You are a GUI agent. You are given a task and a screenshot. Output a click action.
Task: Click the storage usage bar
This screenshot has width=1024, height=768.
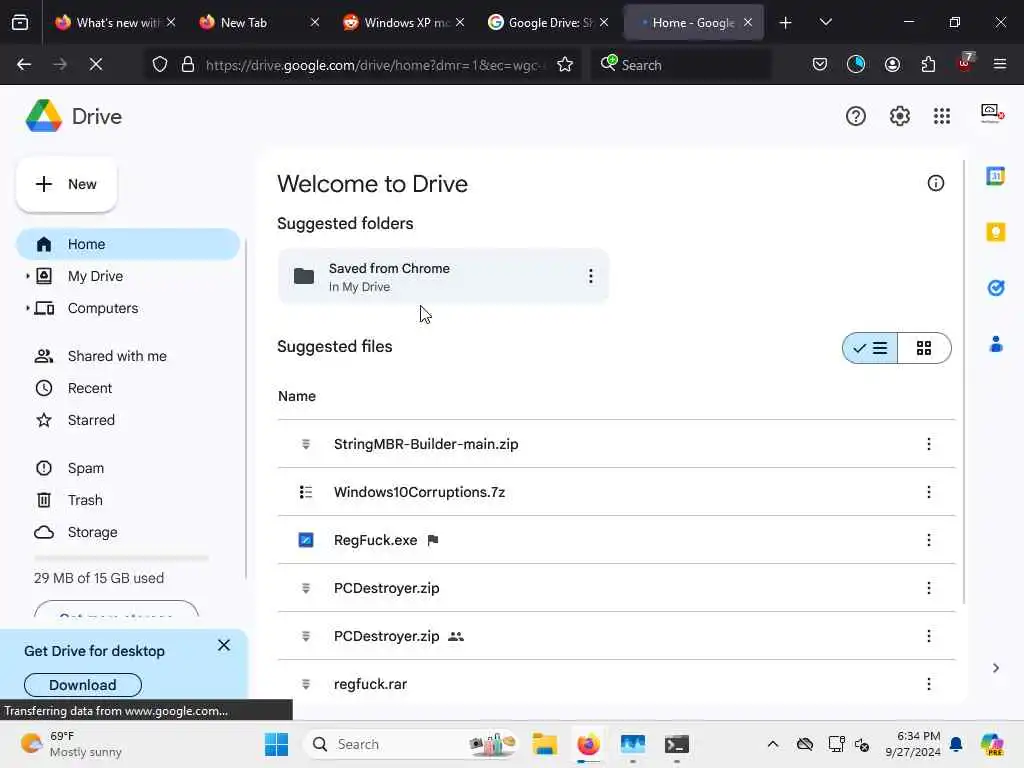(121, 558)
